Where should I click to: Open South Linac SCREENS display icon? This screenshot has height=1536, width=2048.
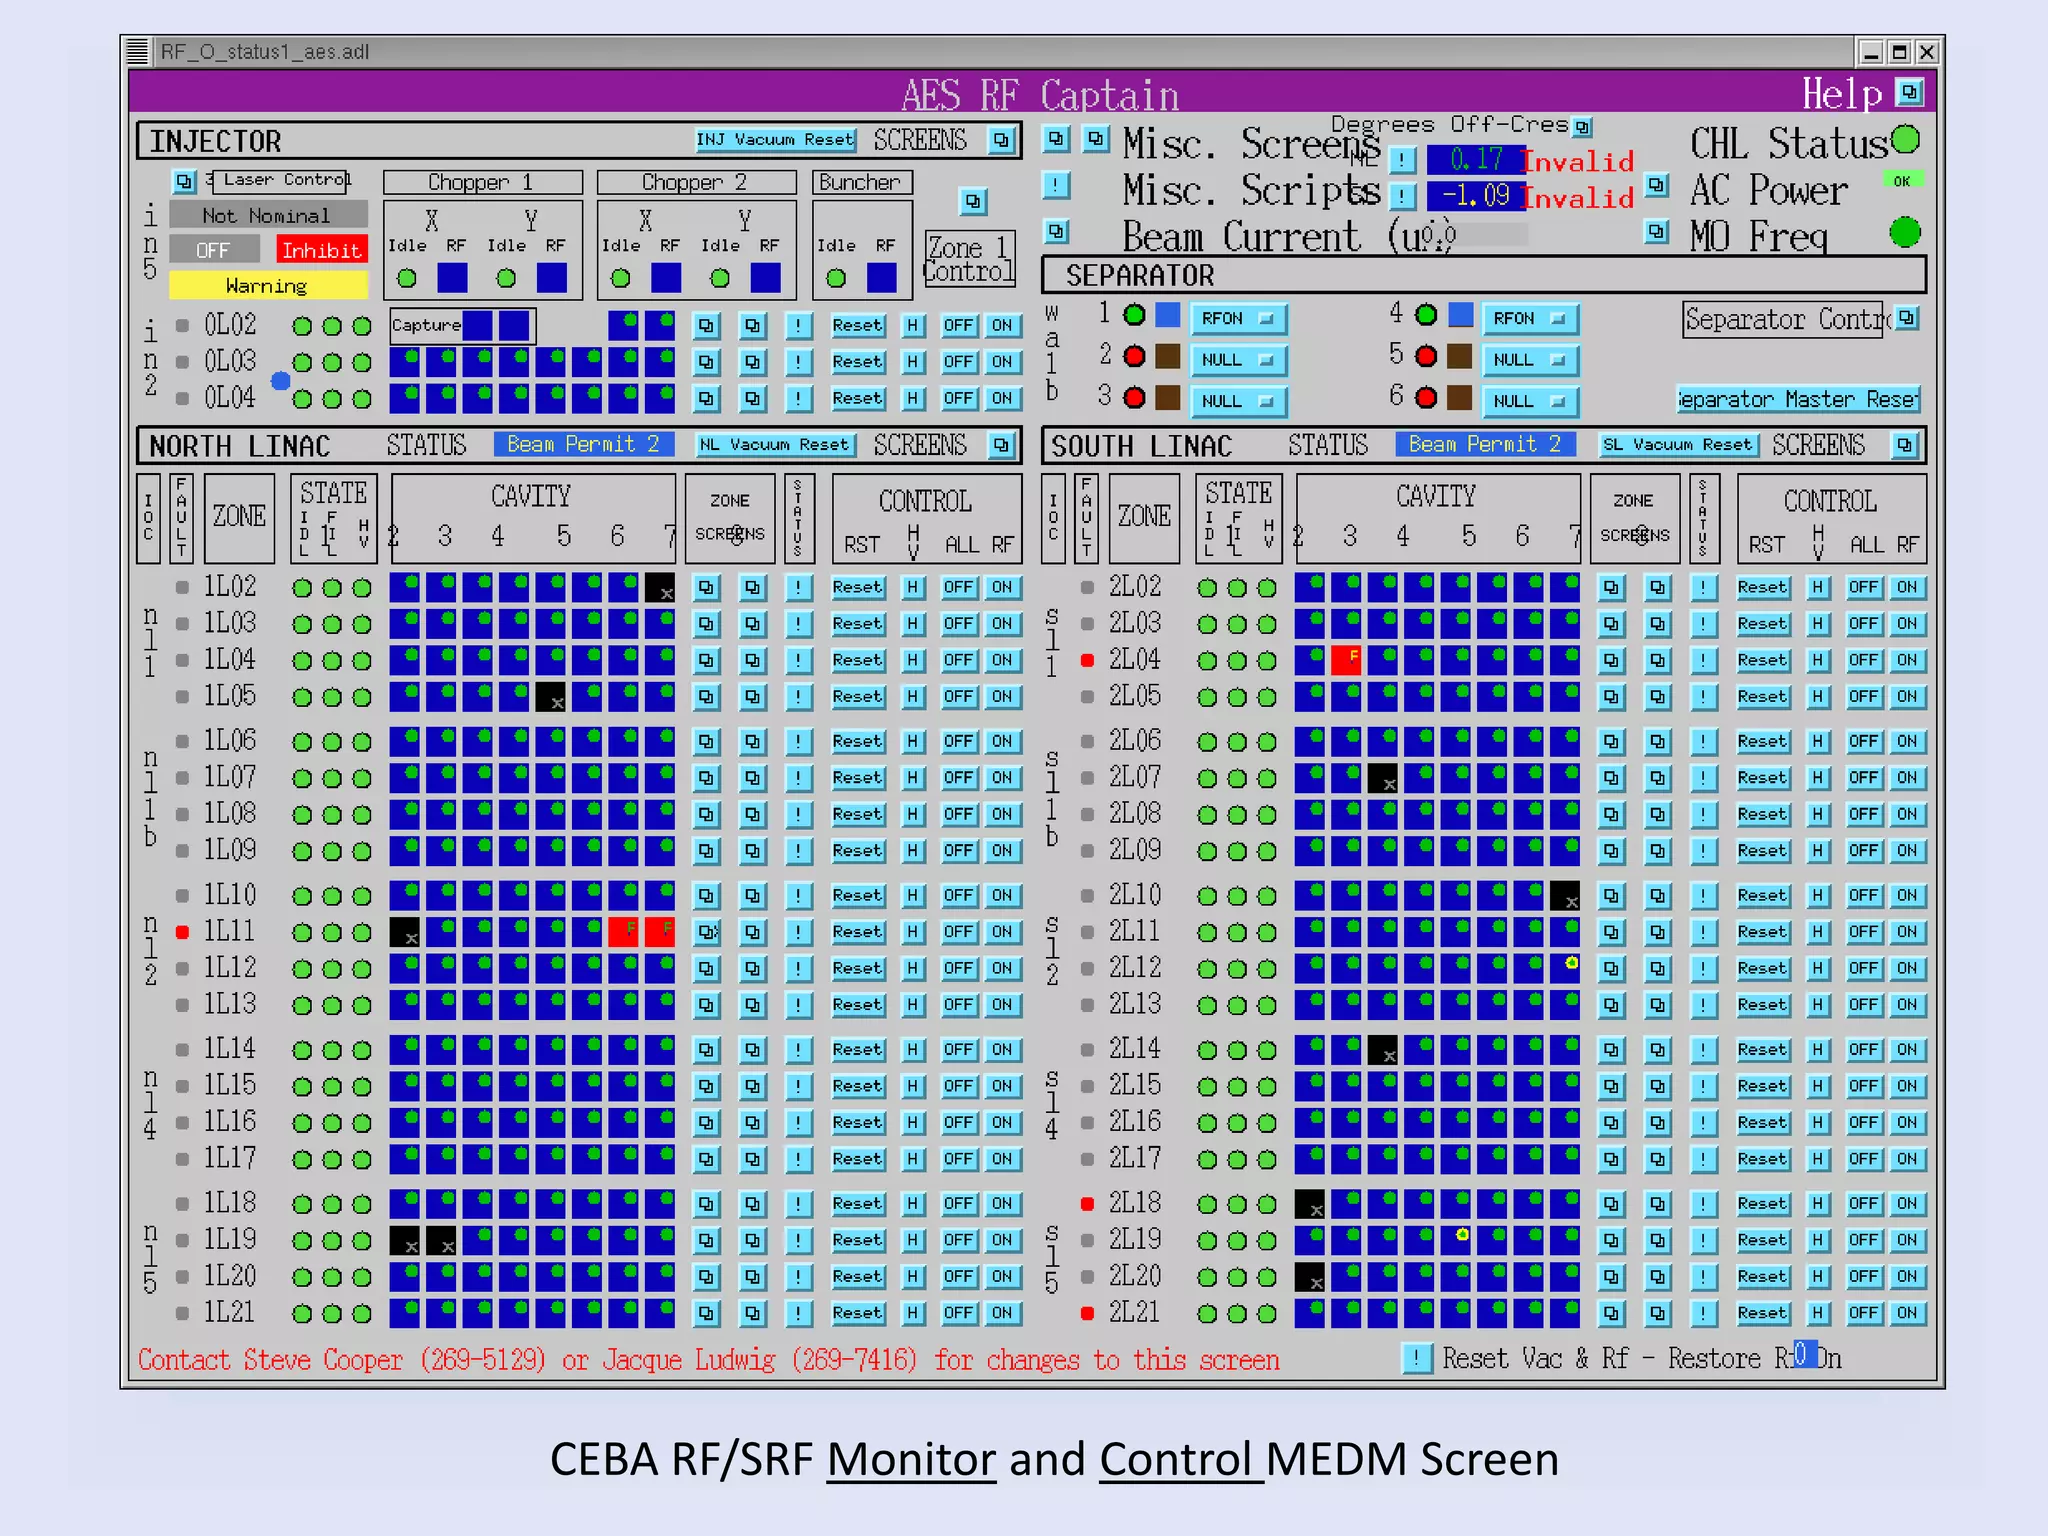(x=1905, y=445)
